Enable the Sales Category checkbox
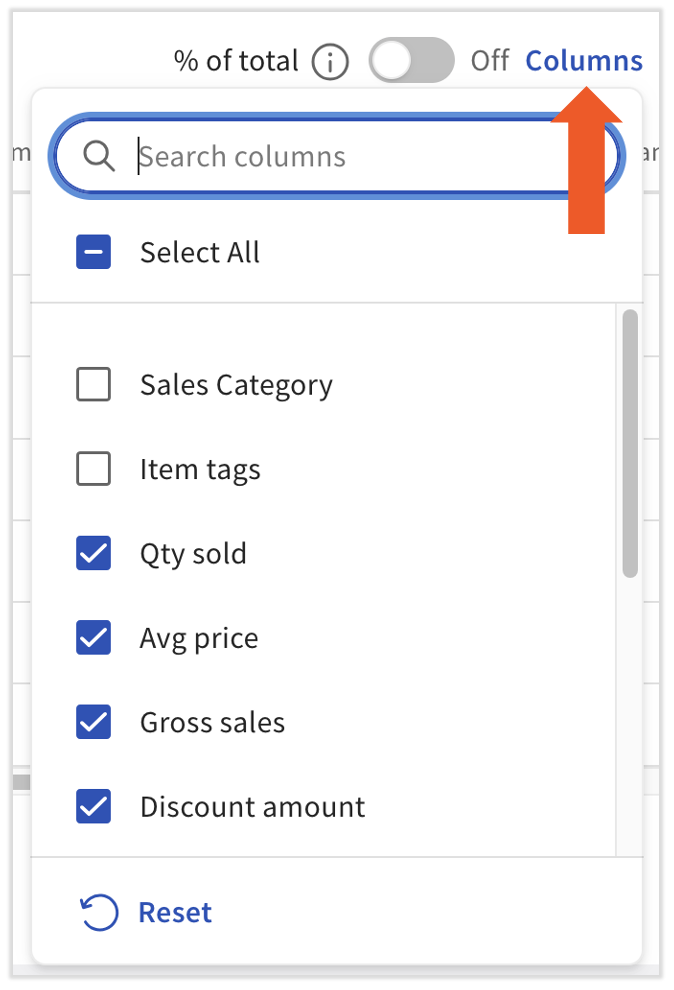The width and height of the screenshot is (674, 990). click(x=93, y=384)
